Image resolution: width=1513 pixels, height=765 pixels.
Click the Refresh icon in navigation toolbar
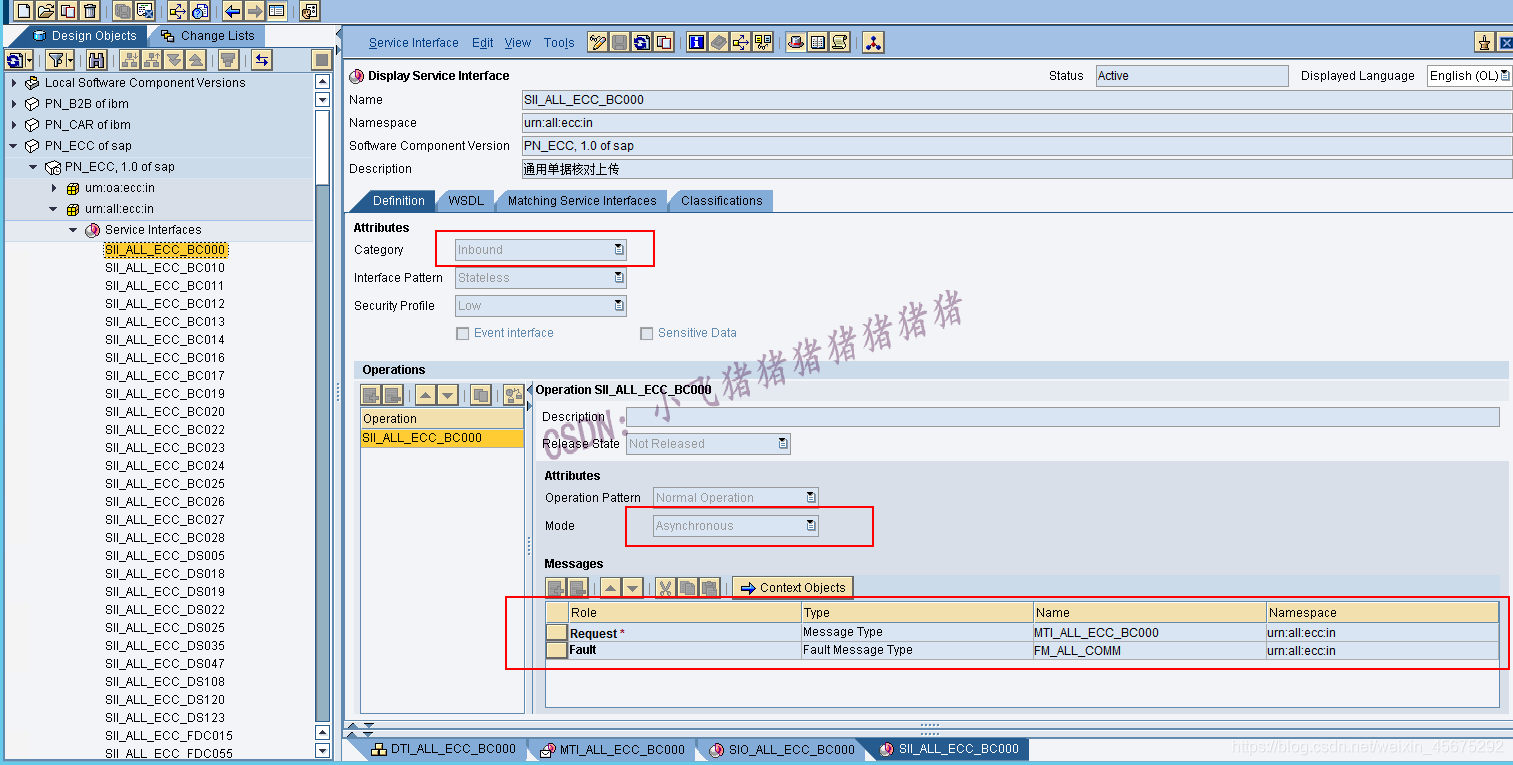click(x=18, y=60)
